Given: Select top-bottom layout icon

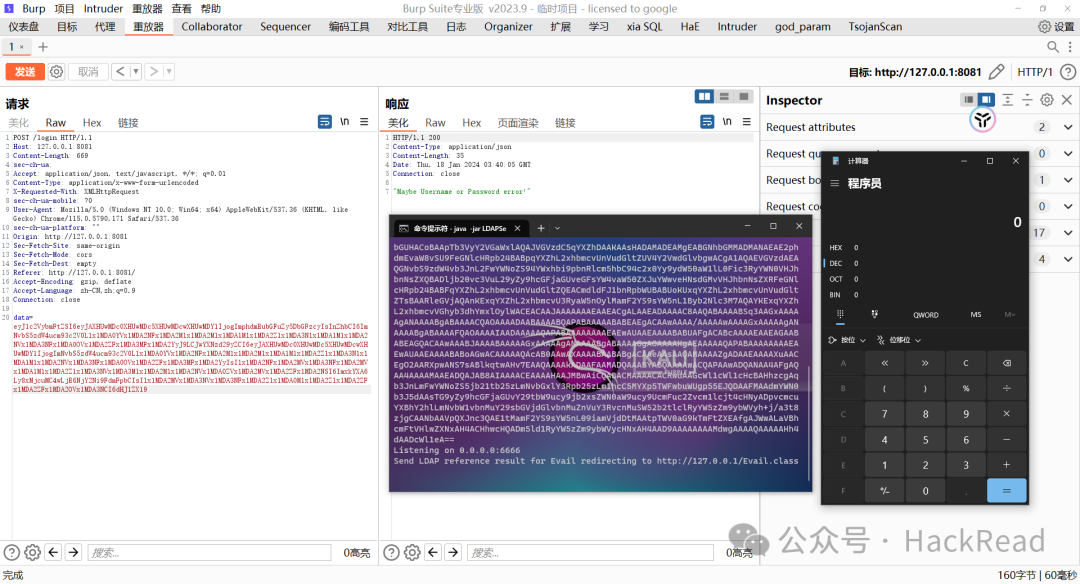Looking at the screenshot, I should coord(724,96).
